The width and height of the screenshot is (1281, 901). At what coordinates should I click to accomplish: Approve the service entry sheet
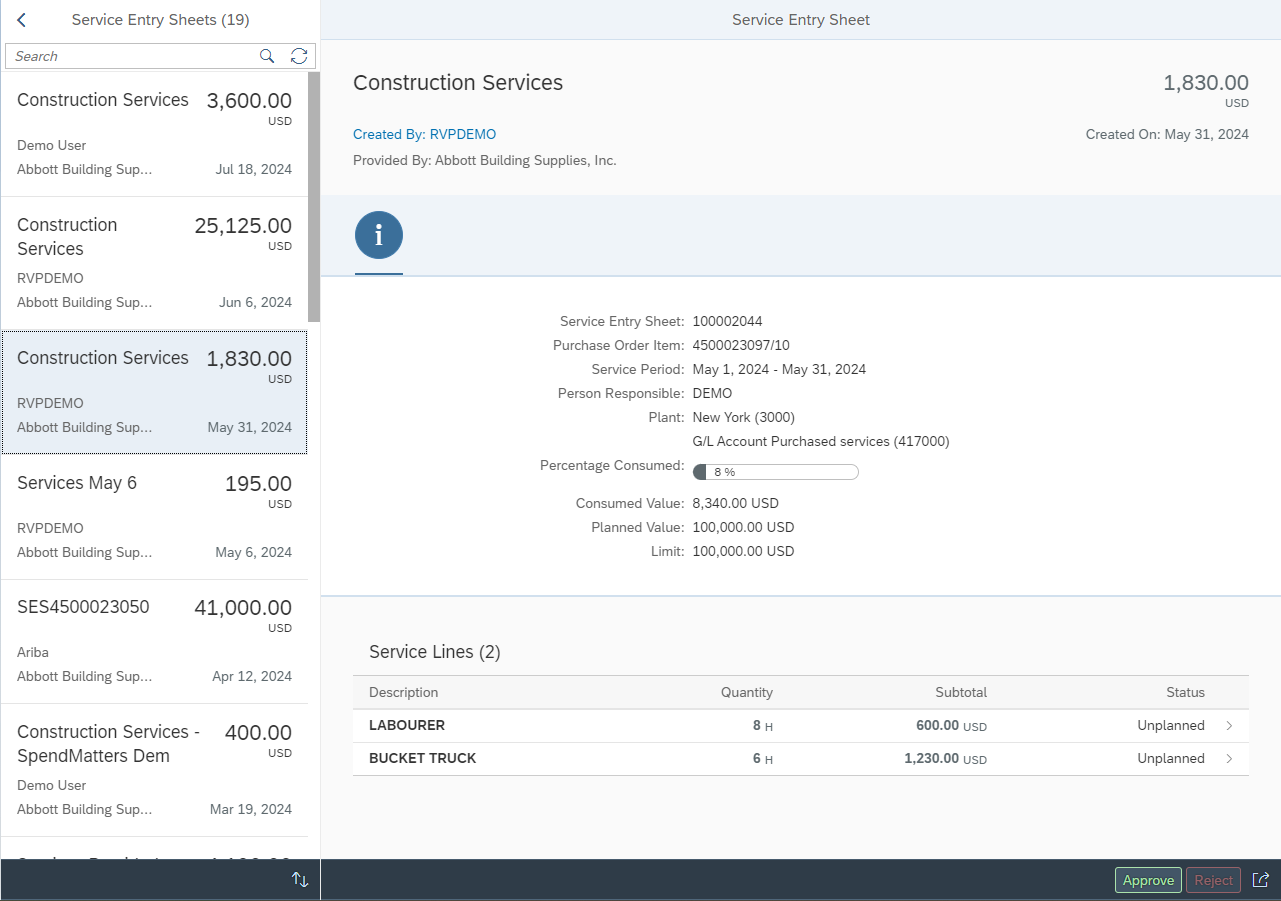pos(1147,880)
